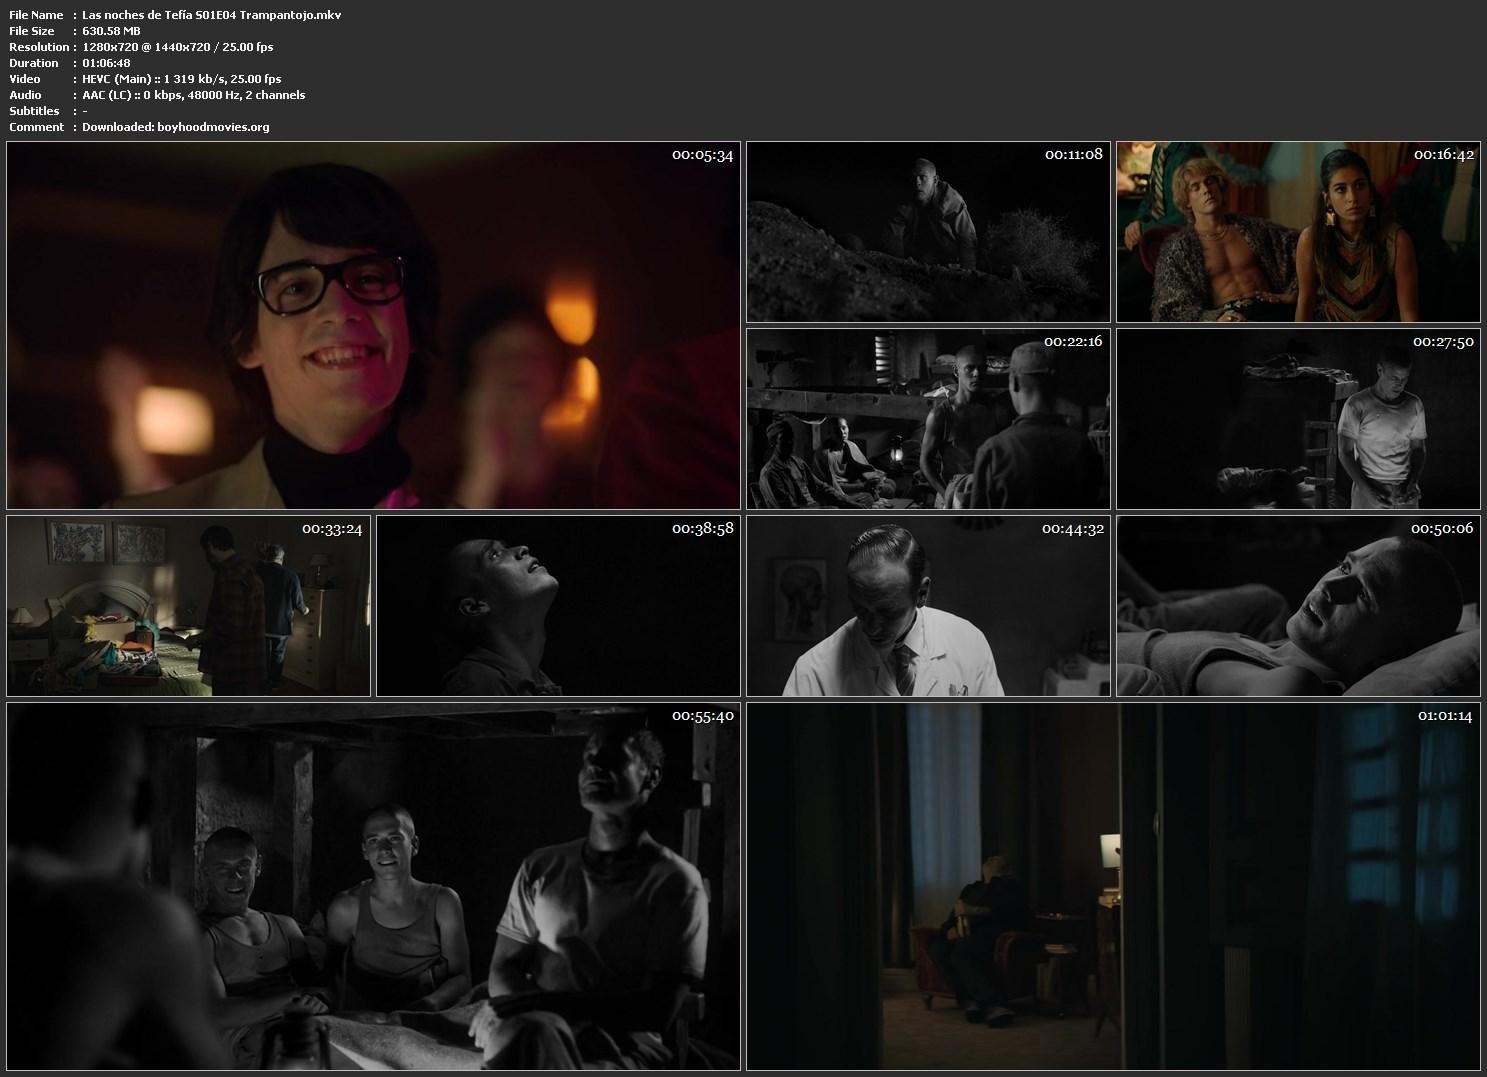Click the timestamp 00:11:08
Screen dimensions: 1487x1077
click(1074, 154)
